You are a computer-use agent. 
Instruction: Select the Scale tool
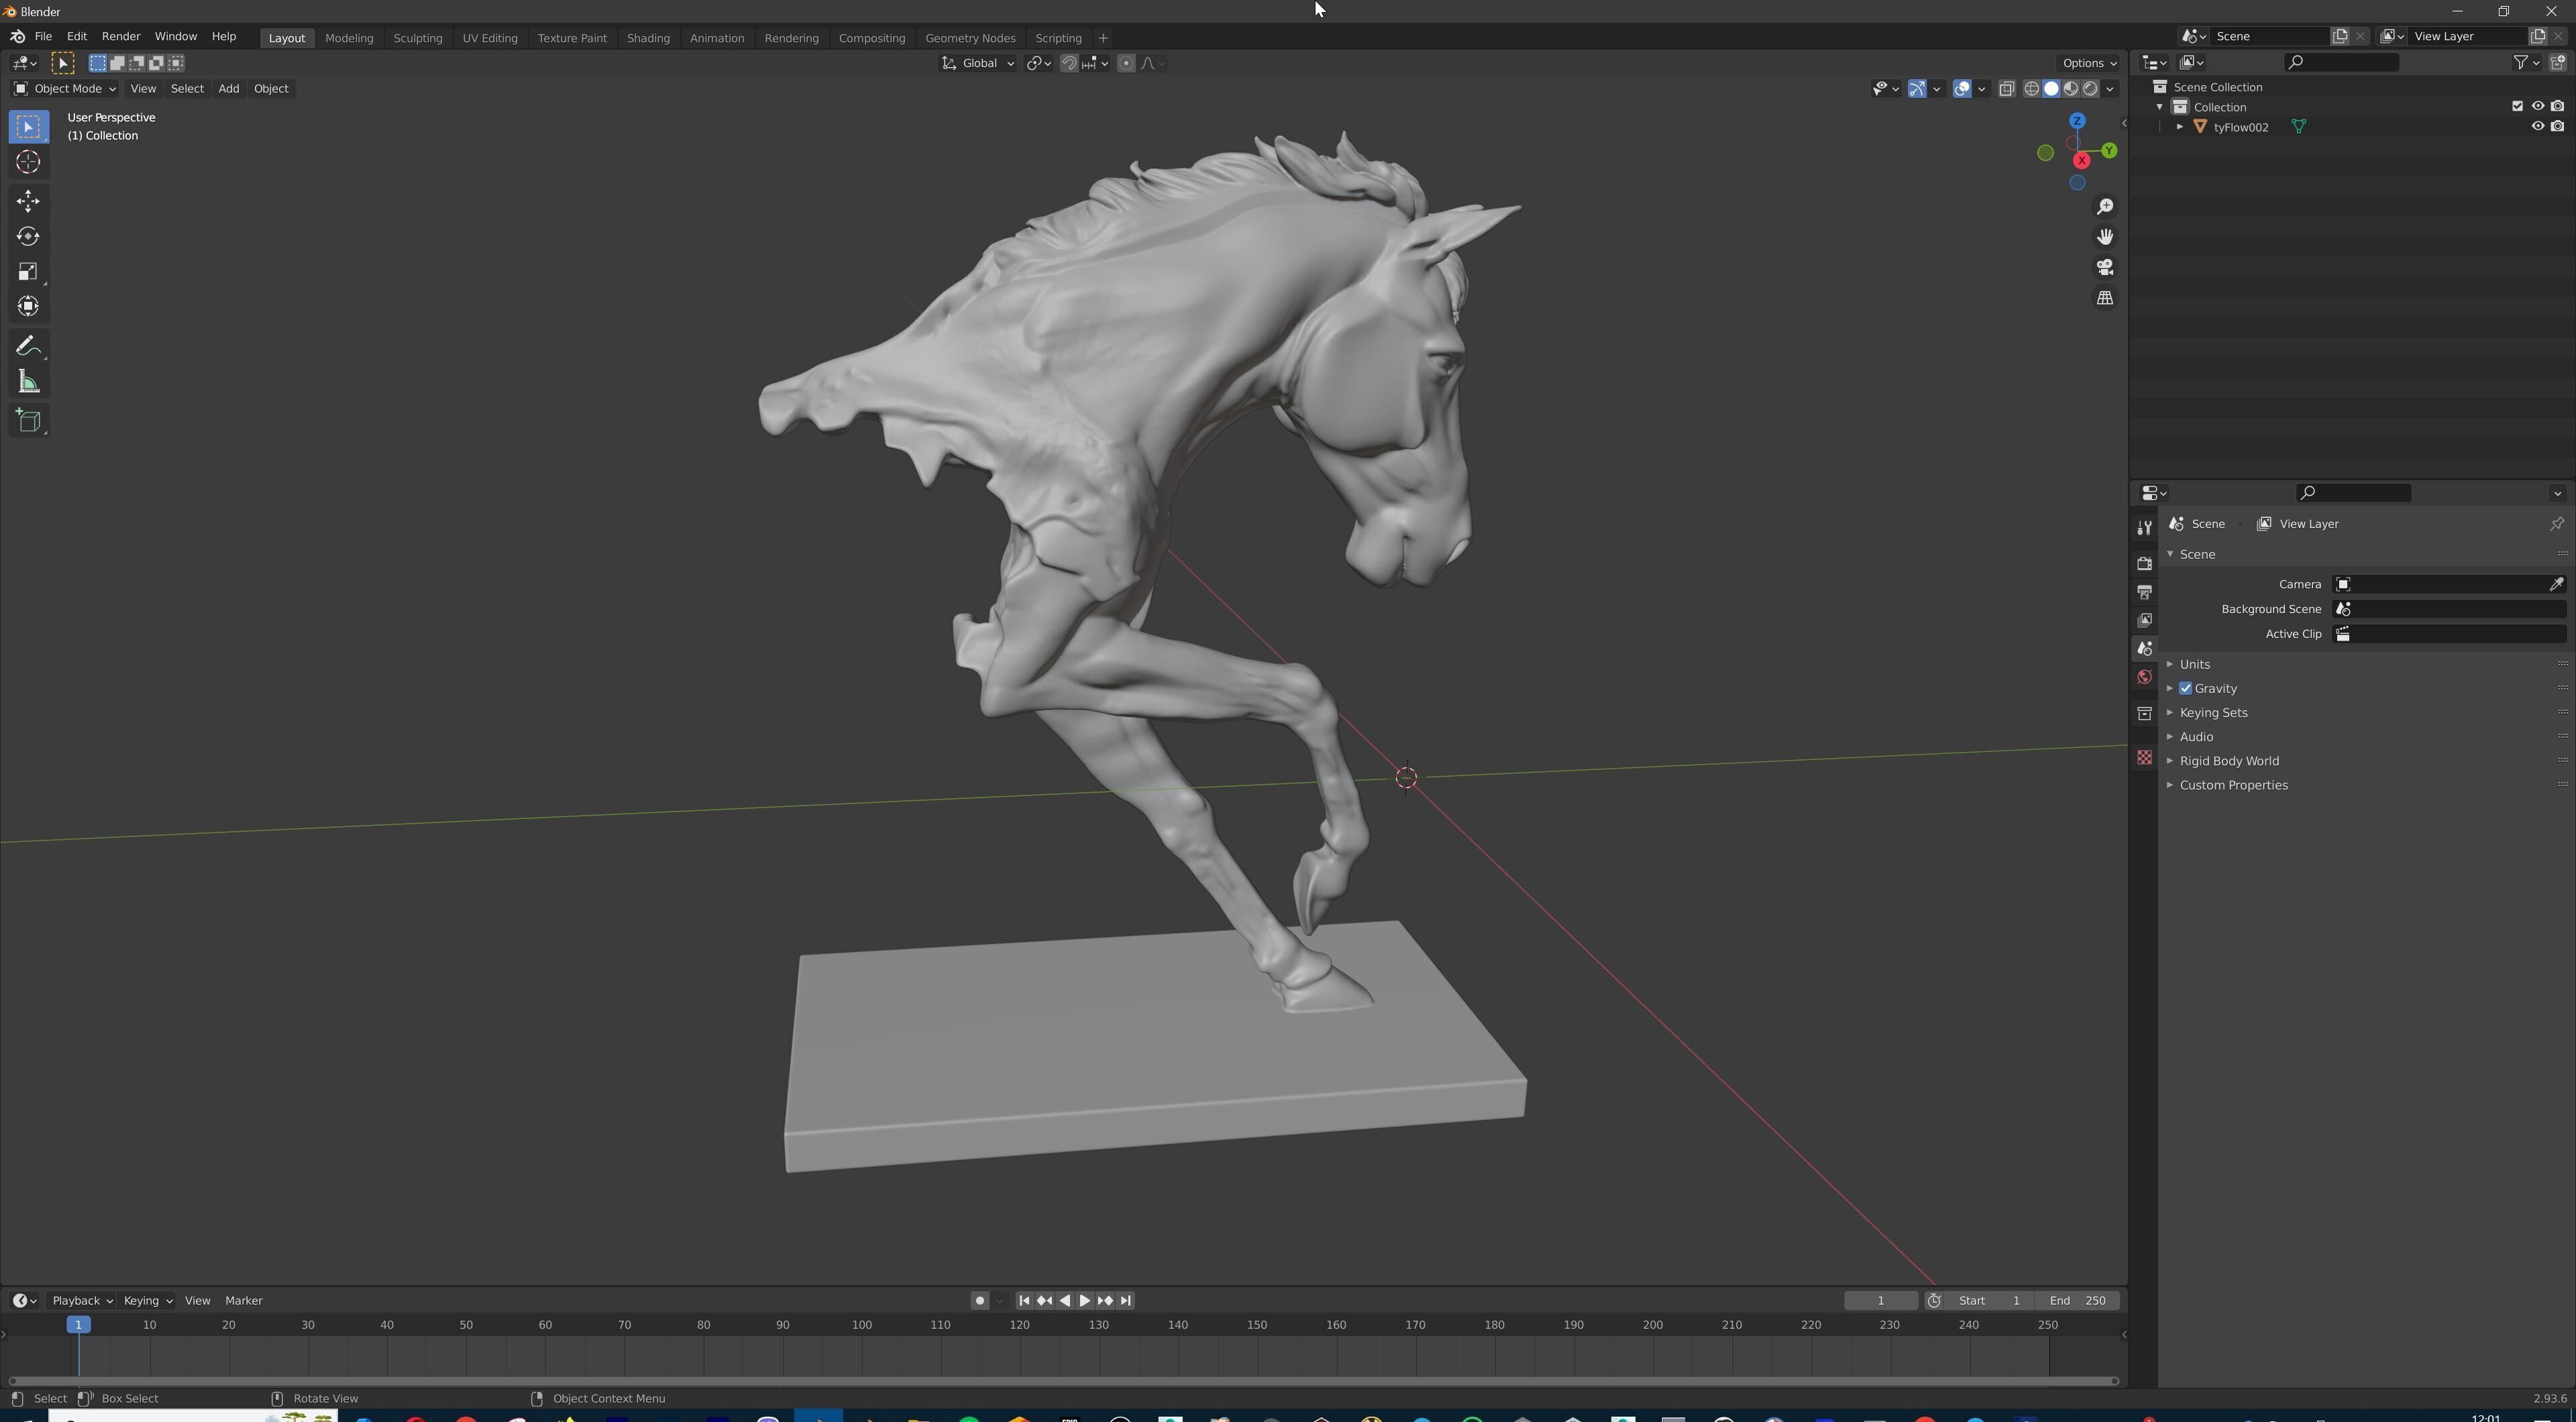coord(28,272)
